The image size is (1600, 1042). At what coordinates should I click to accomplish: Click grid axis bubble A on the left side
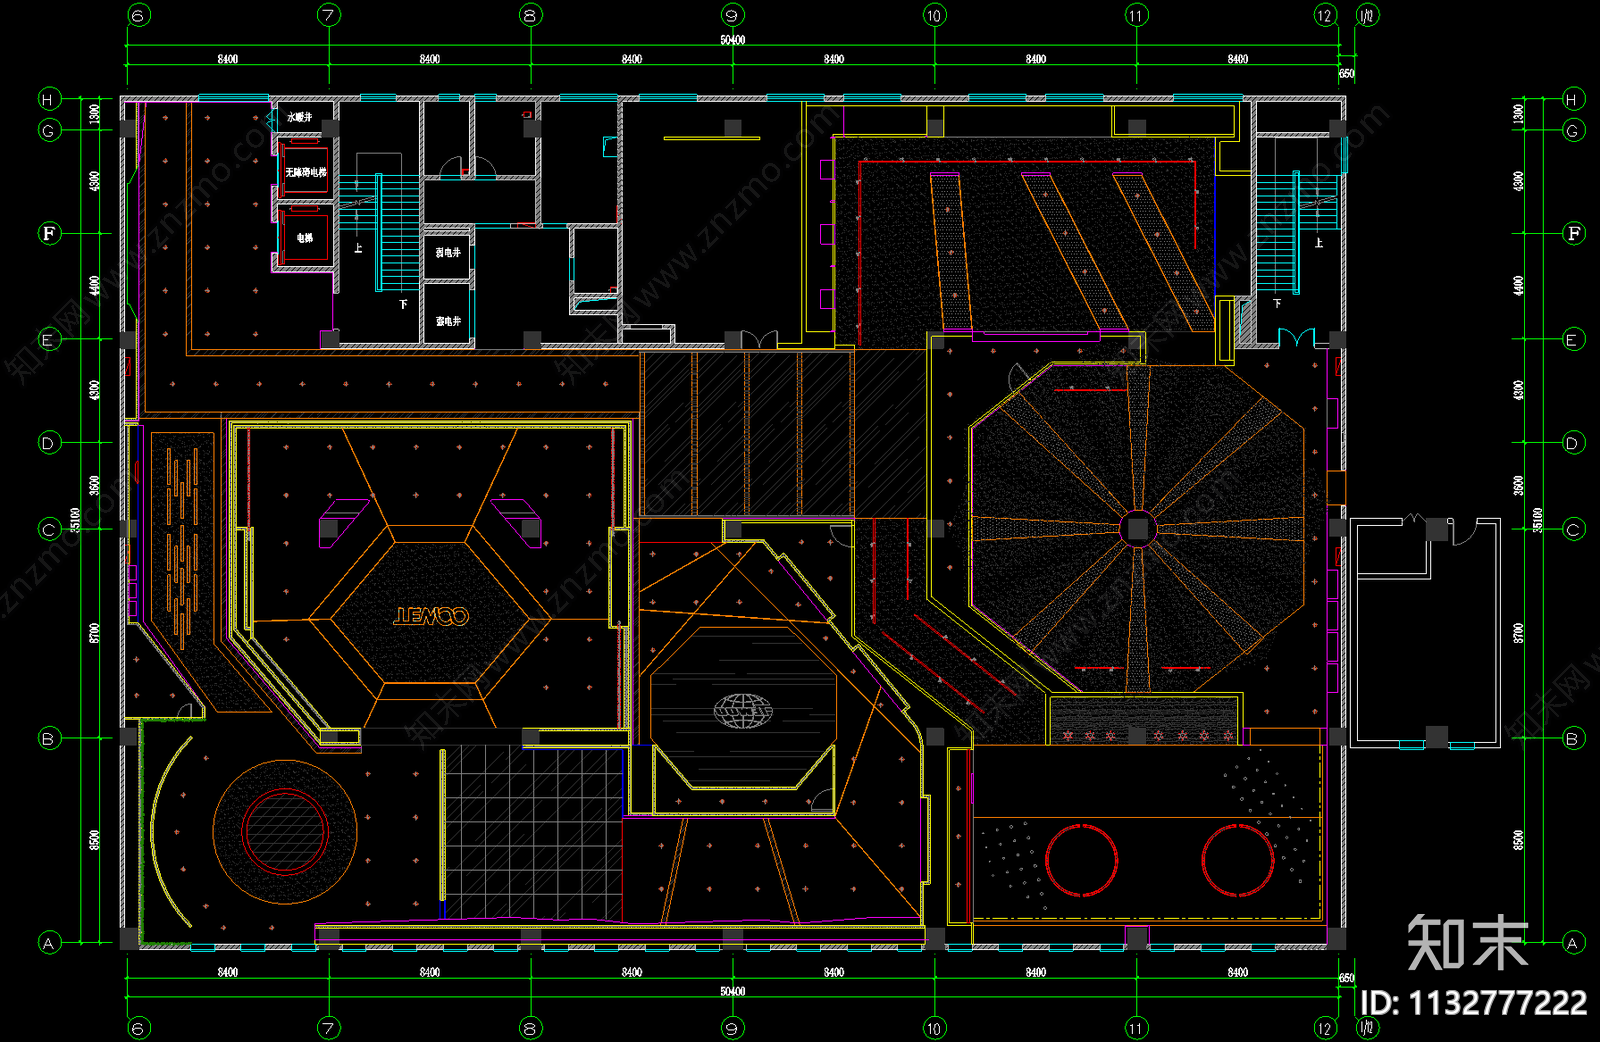tap(48, 942)
